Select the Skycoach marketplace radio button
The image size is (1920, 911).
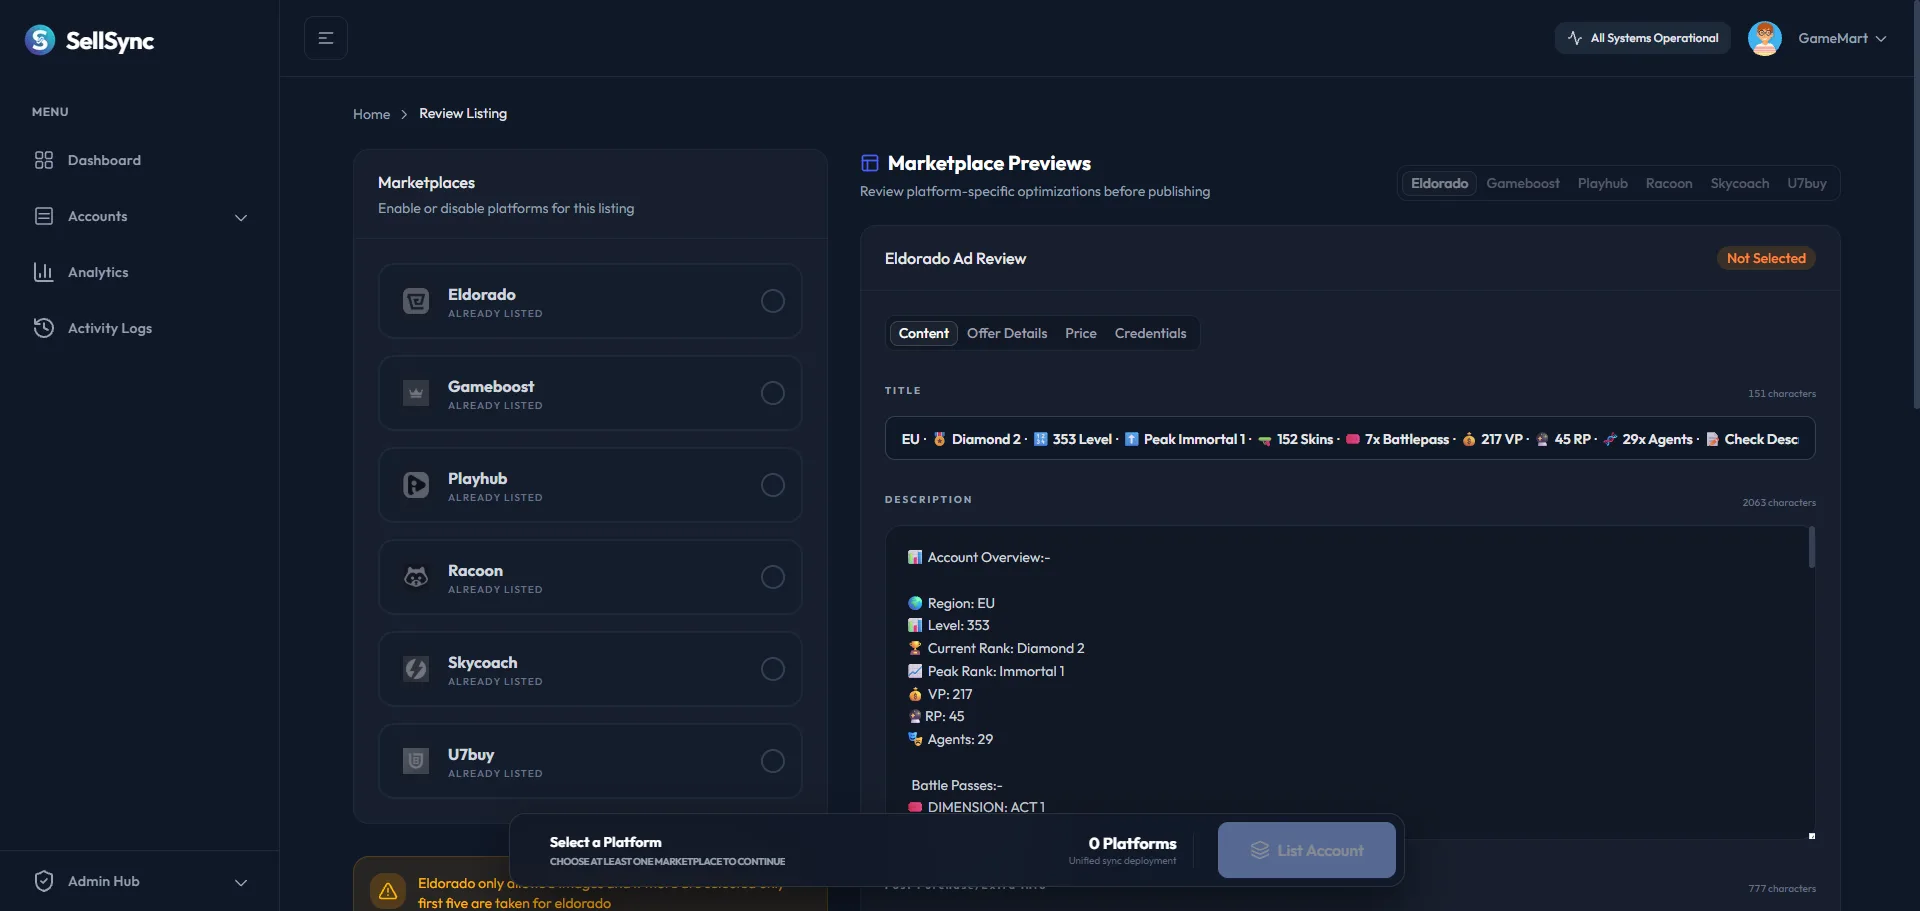[x=773, y=669]
